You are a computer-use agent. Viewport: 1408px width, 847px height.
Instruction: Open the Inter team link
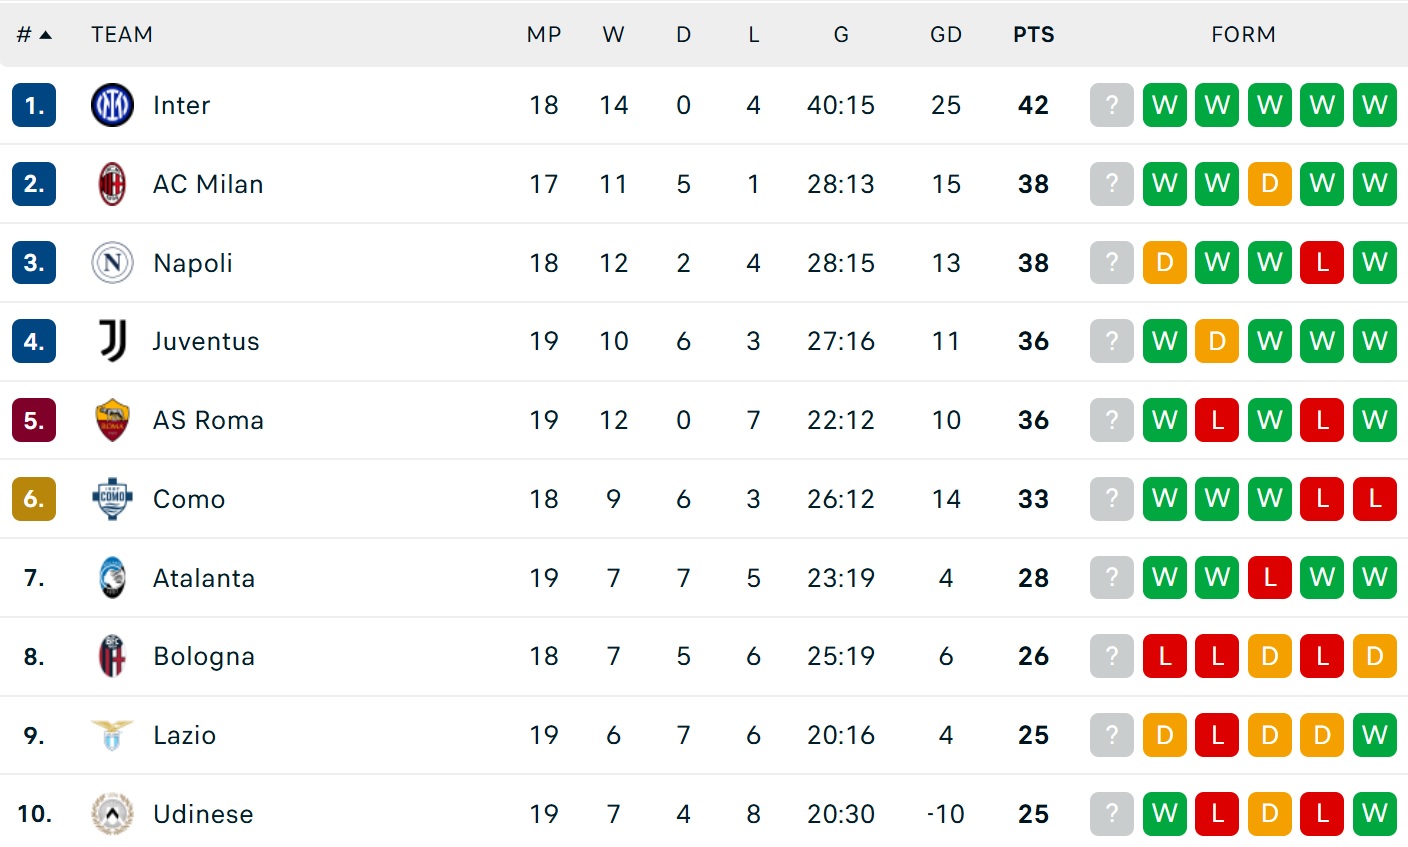pos(181,105)
